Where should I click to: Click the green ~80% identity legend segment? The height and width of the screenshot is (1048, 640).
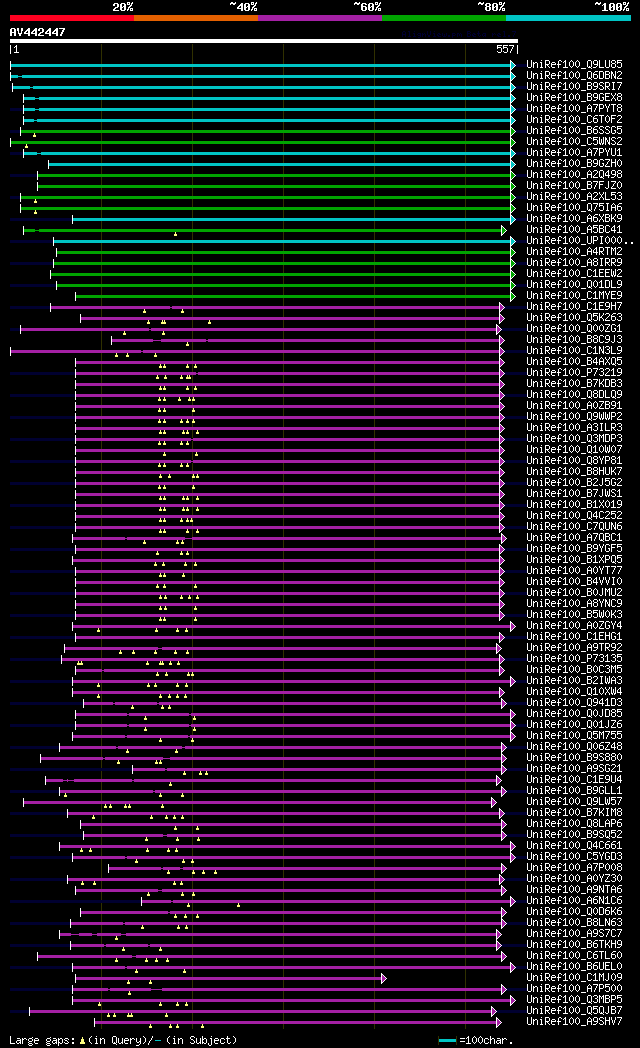pos(444,18)
